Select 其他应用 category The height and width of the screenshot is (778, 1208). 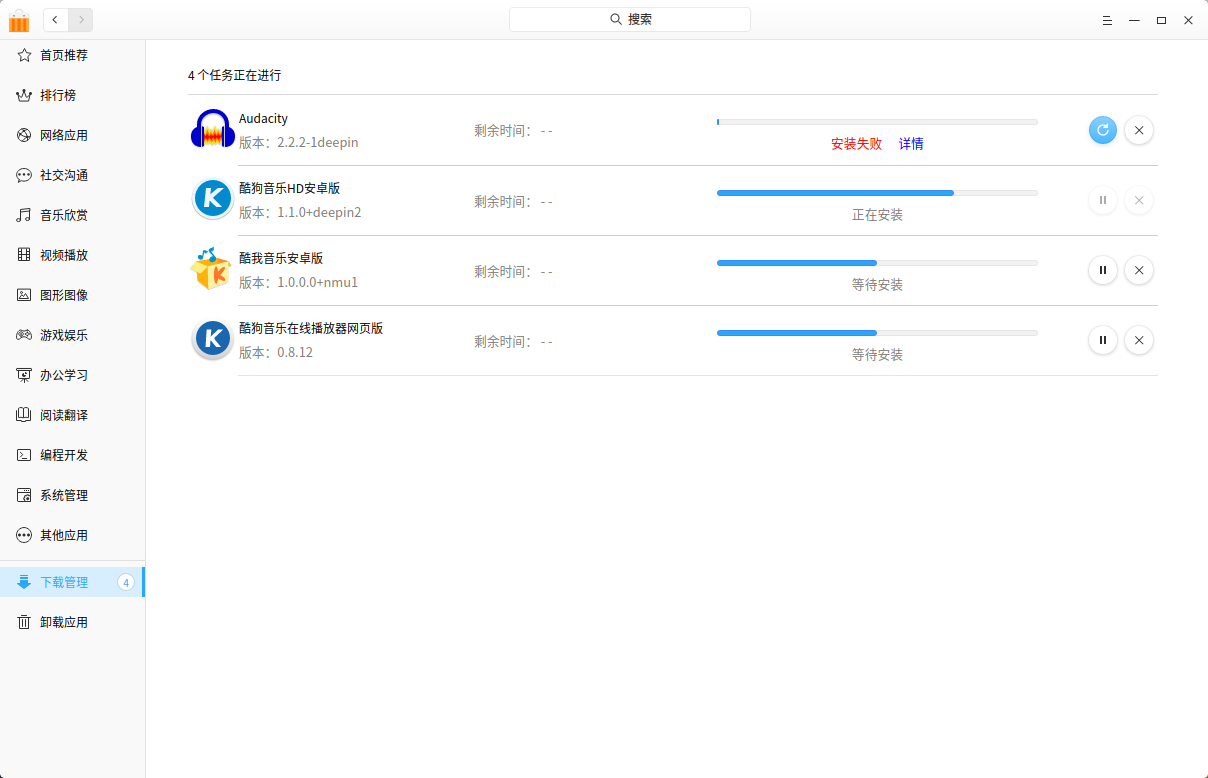pyautogui.click(x=72, y=535)
